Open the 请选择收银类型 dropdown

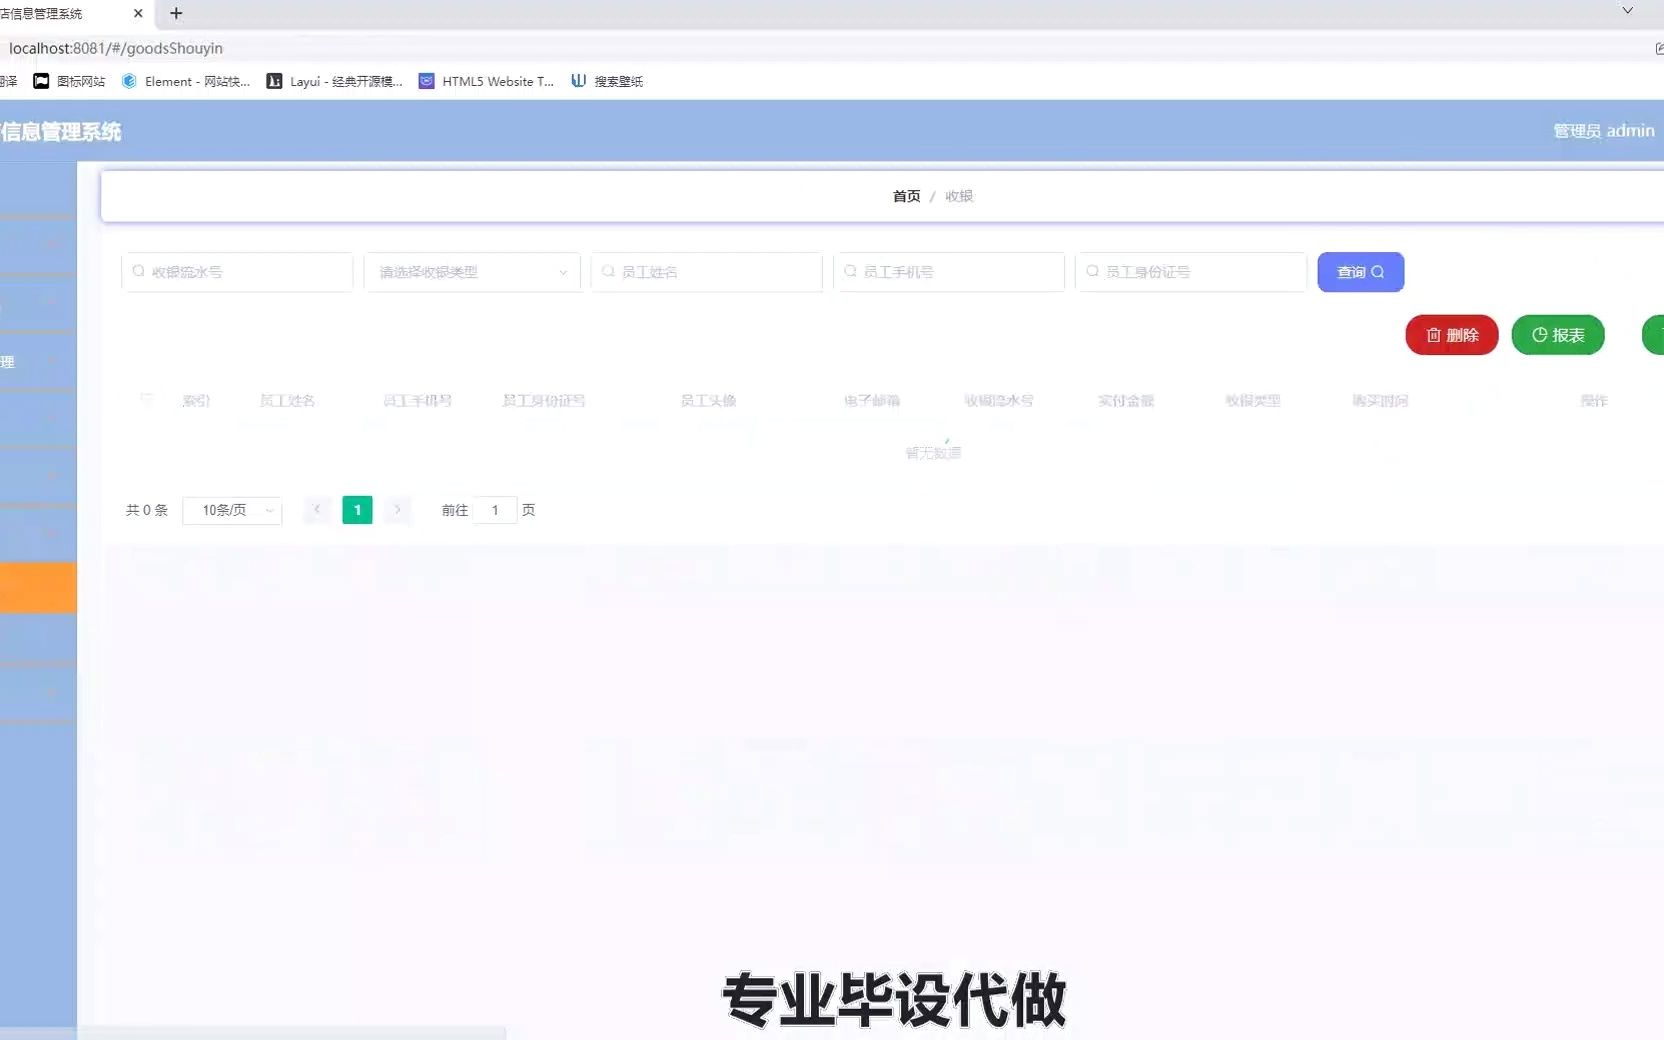pyautogui.click(x=472, y=272)
